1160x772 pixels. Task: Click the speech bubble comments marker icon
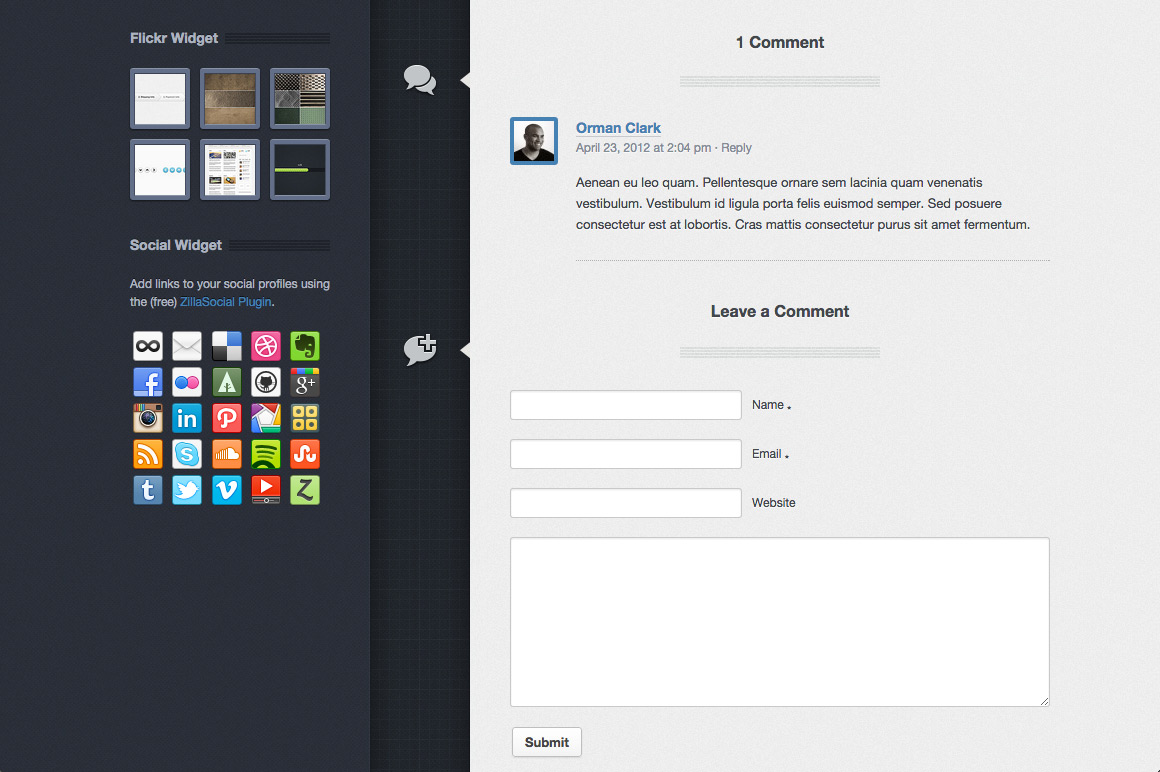[x=419, y=80]
